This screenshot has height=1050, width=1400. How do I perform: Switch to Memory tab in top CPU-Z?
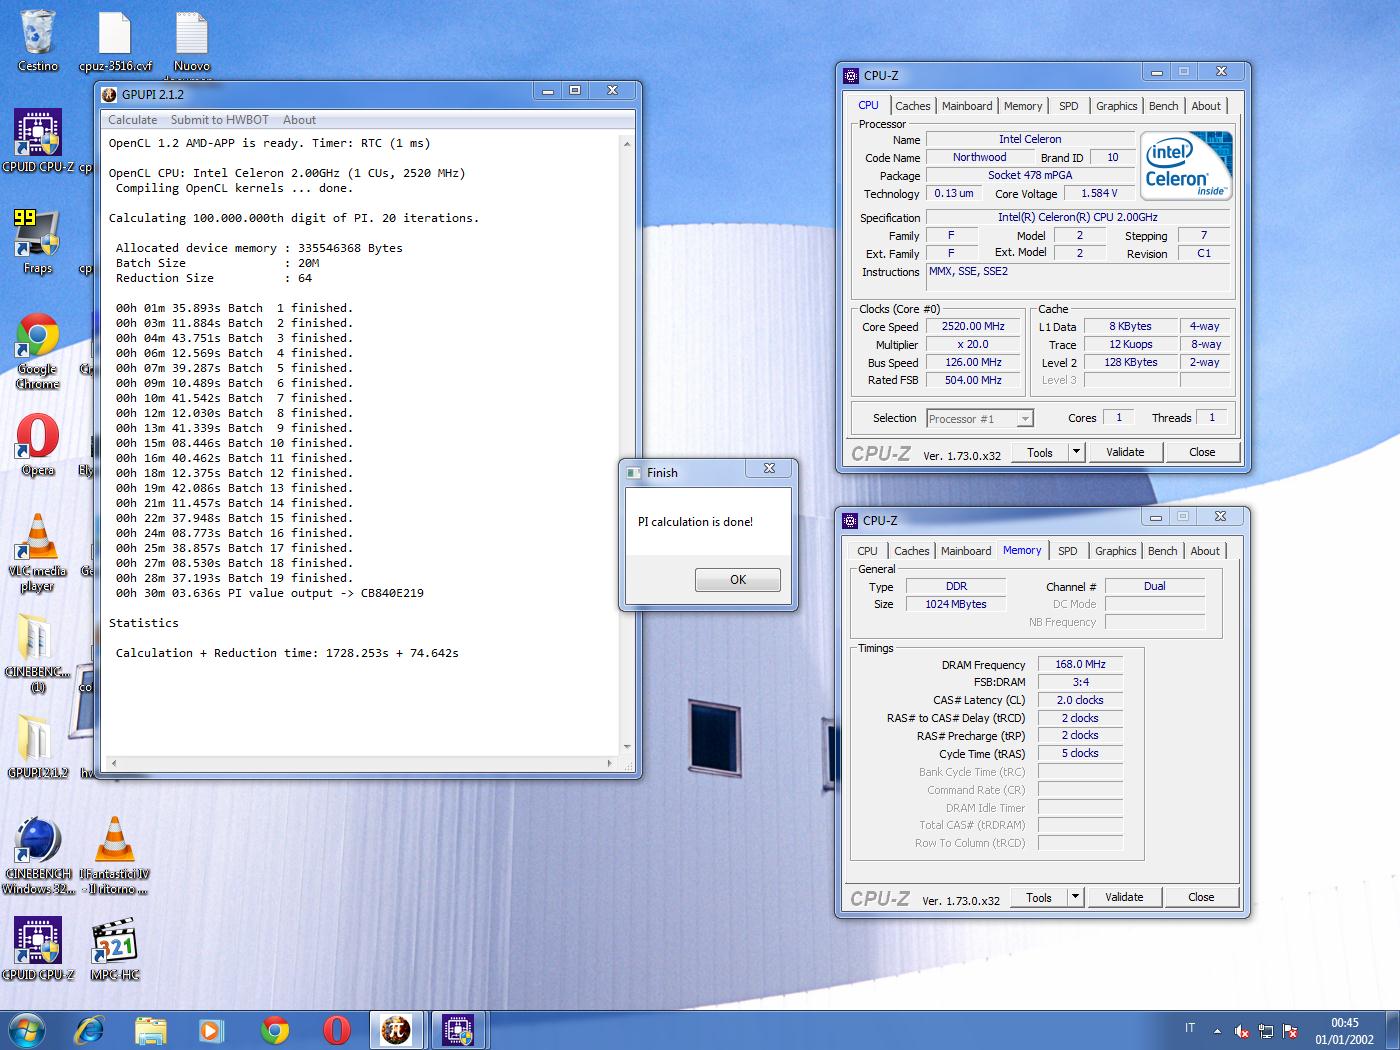pos(1023,105)
